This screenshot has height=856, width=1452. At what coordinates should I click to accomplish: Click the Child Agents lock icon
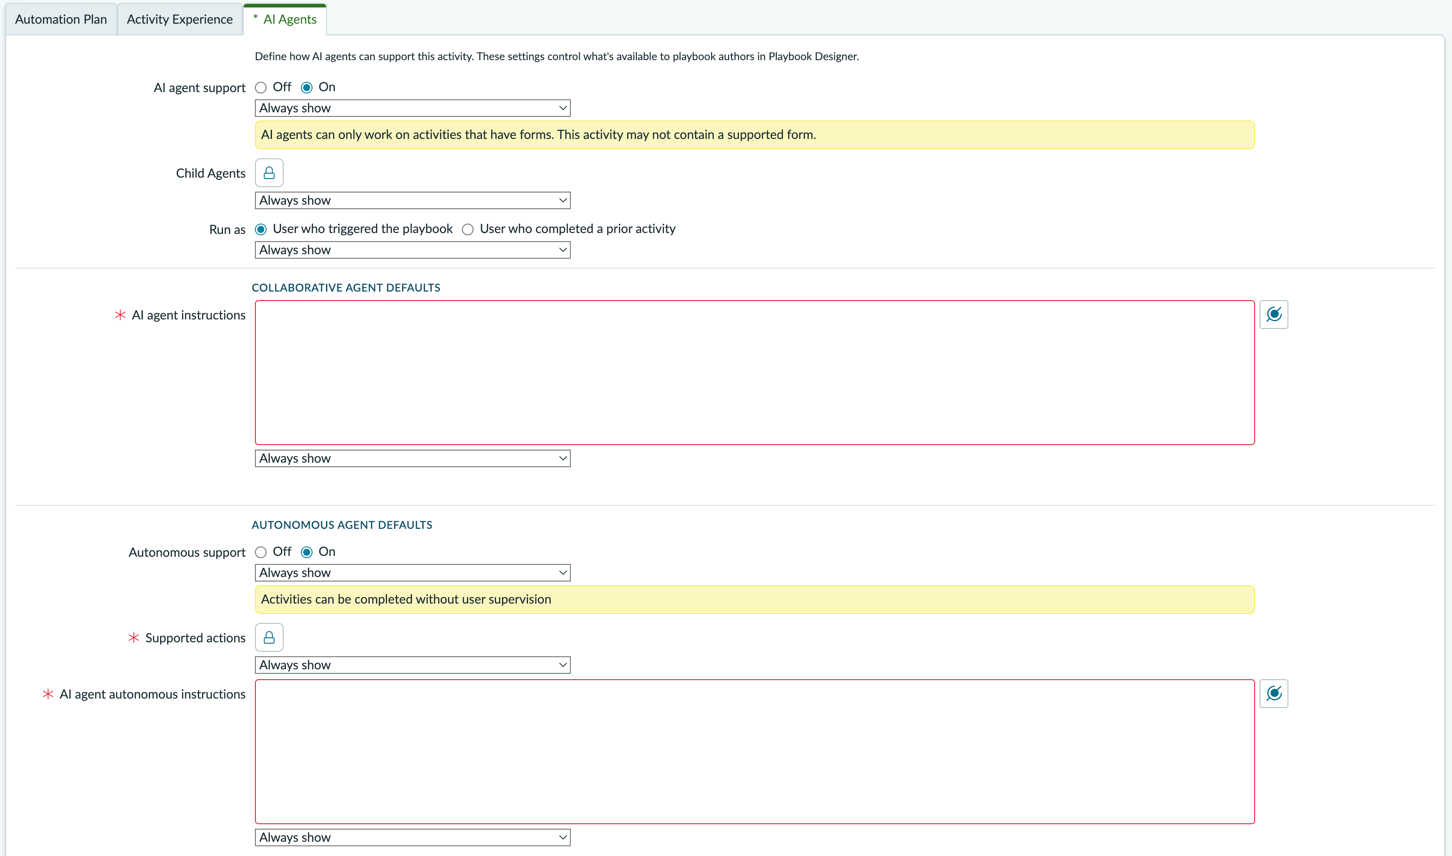(269, 173)
